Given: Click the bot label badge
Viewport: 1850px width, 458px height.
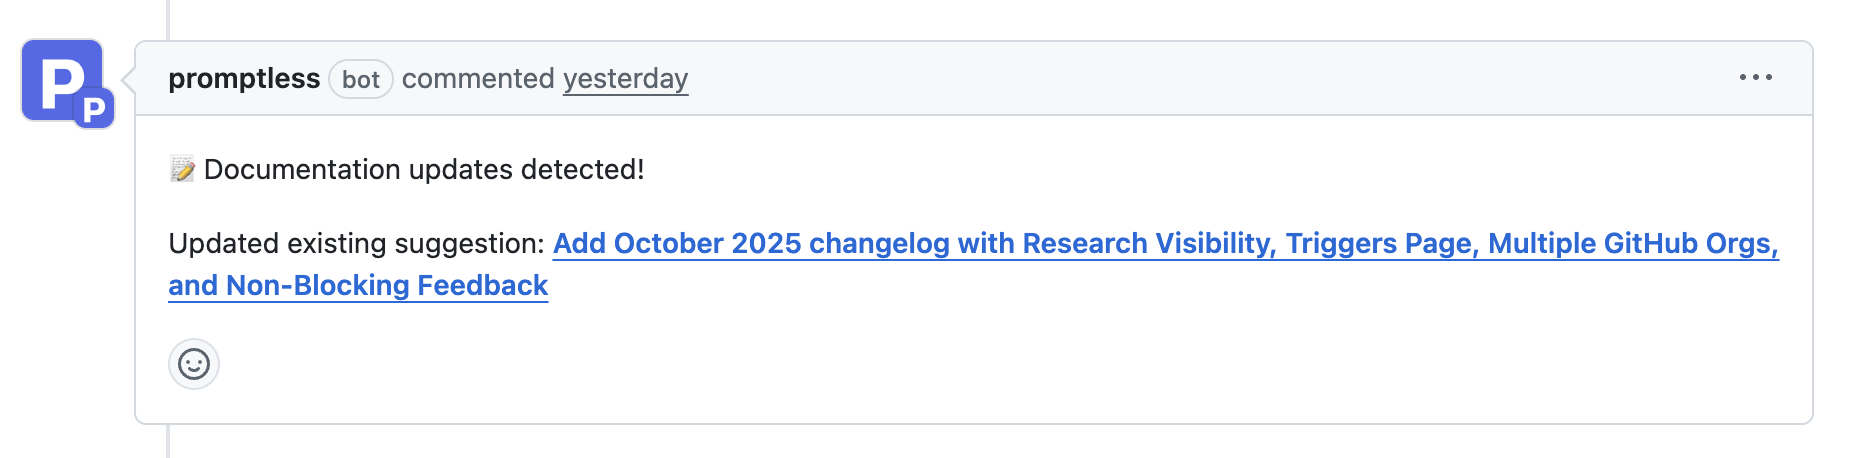Looking at the screenshot, I should tap(361, 79).
